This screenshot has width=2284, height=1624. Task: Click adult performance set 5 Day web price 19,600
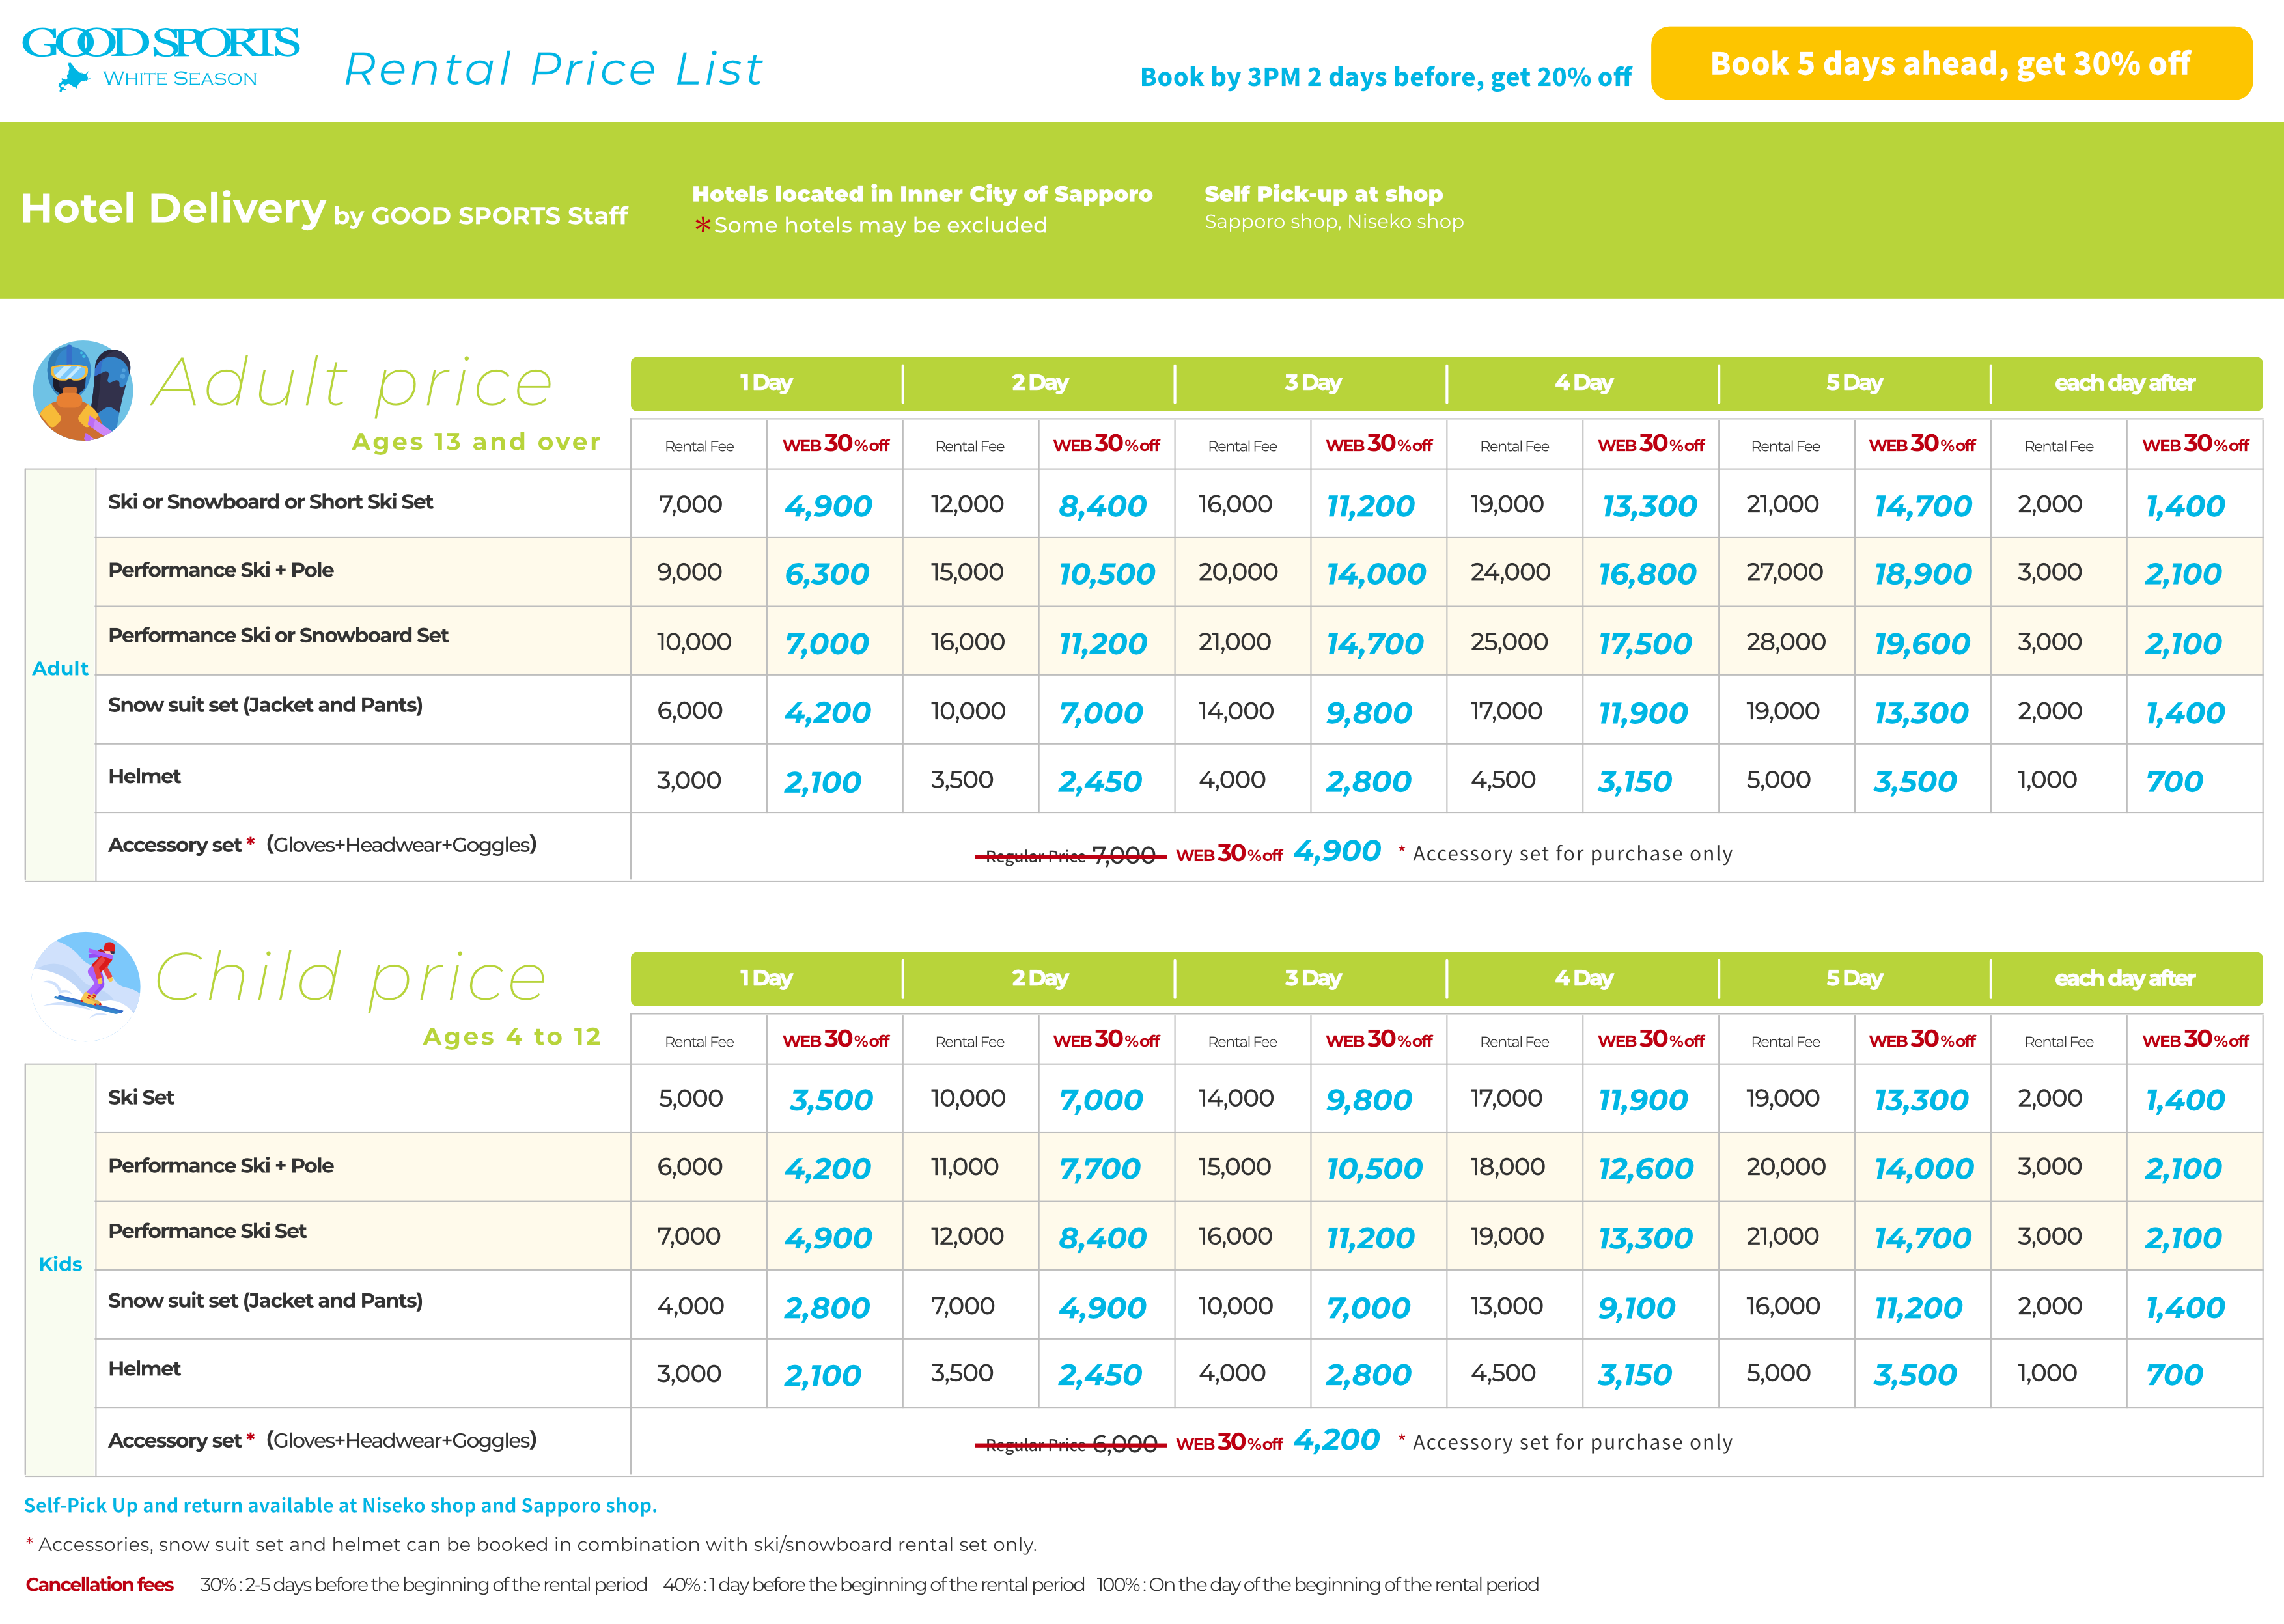[x=1921, y=645]
